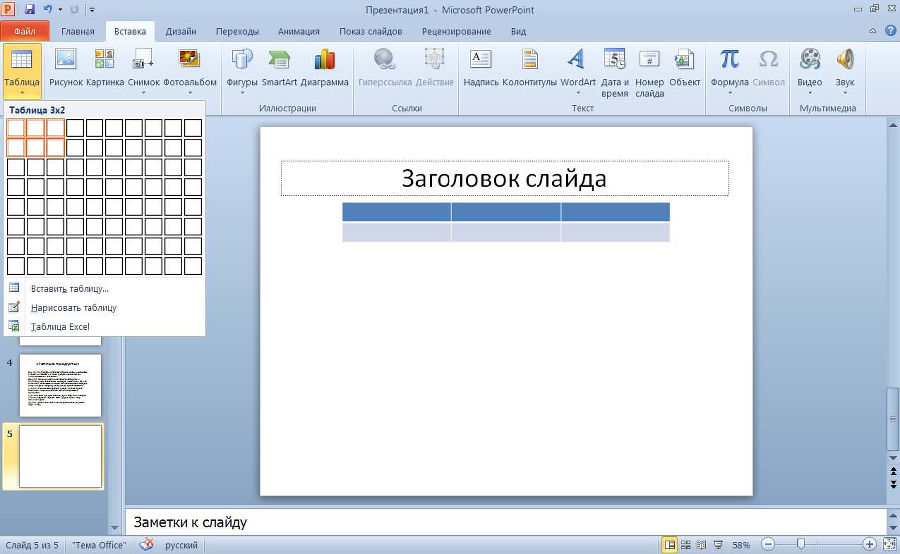Fit slide to current window icon
The image size is (900, 554).
pyautogui.click(x=889, y=544)
